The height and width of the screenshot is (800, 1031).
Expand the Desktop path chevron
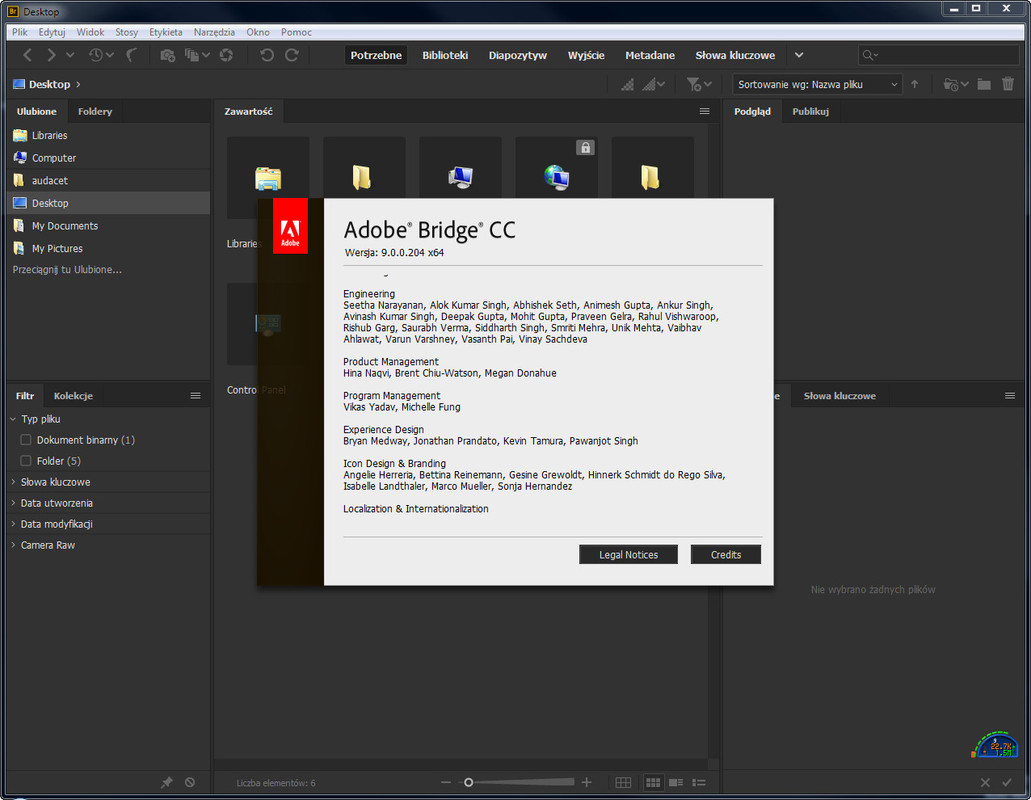[78, 84]
